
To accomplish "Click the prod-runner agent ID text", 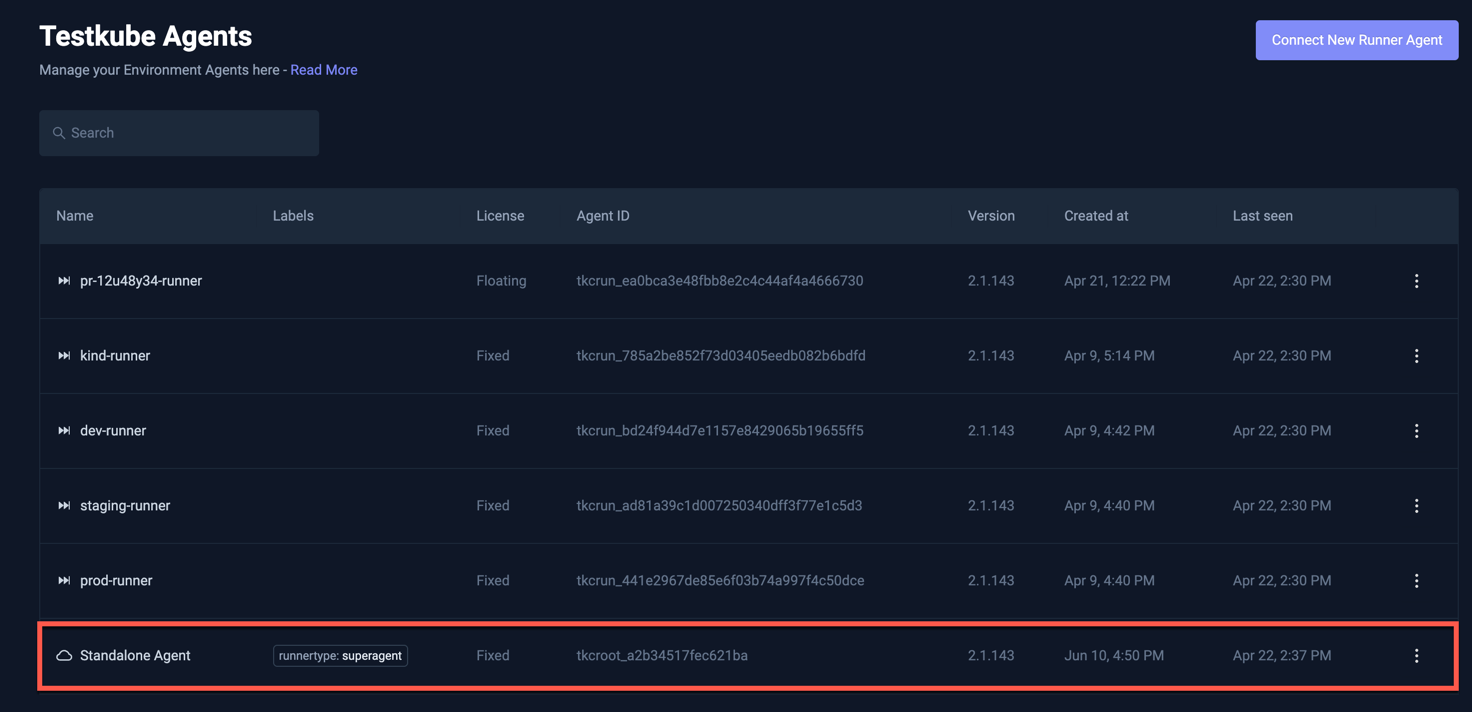I will pos(720,581).
